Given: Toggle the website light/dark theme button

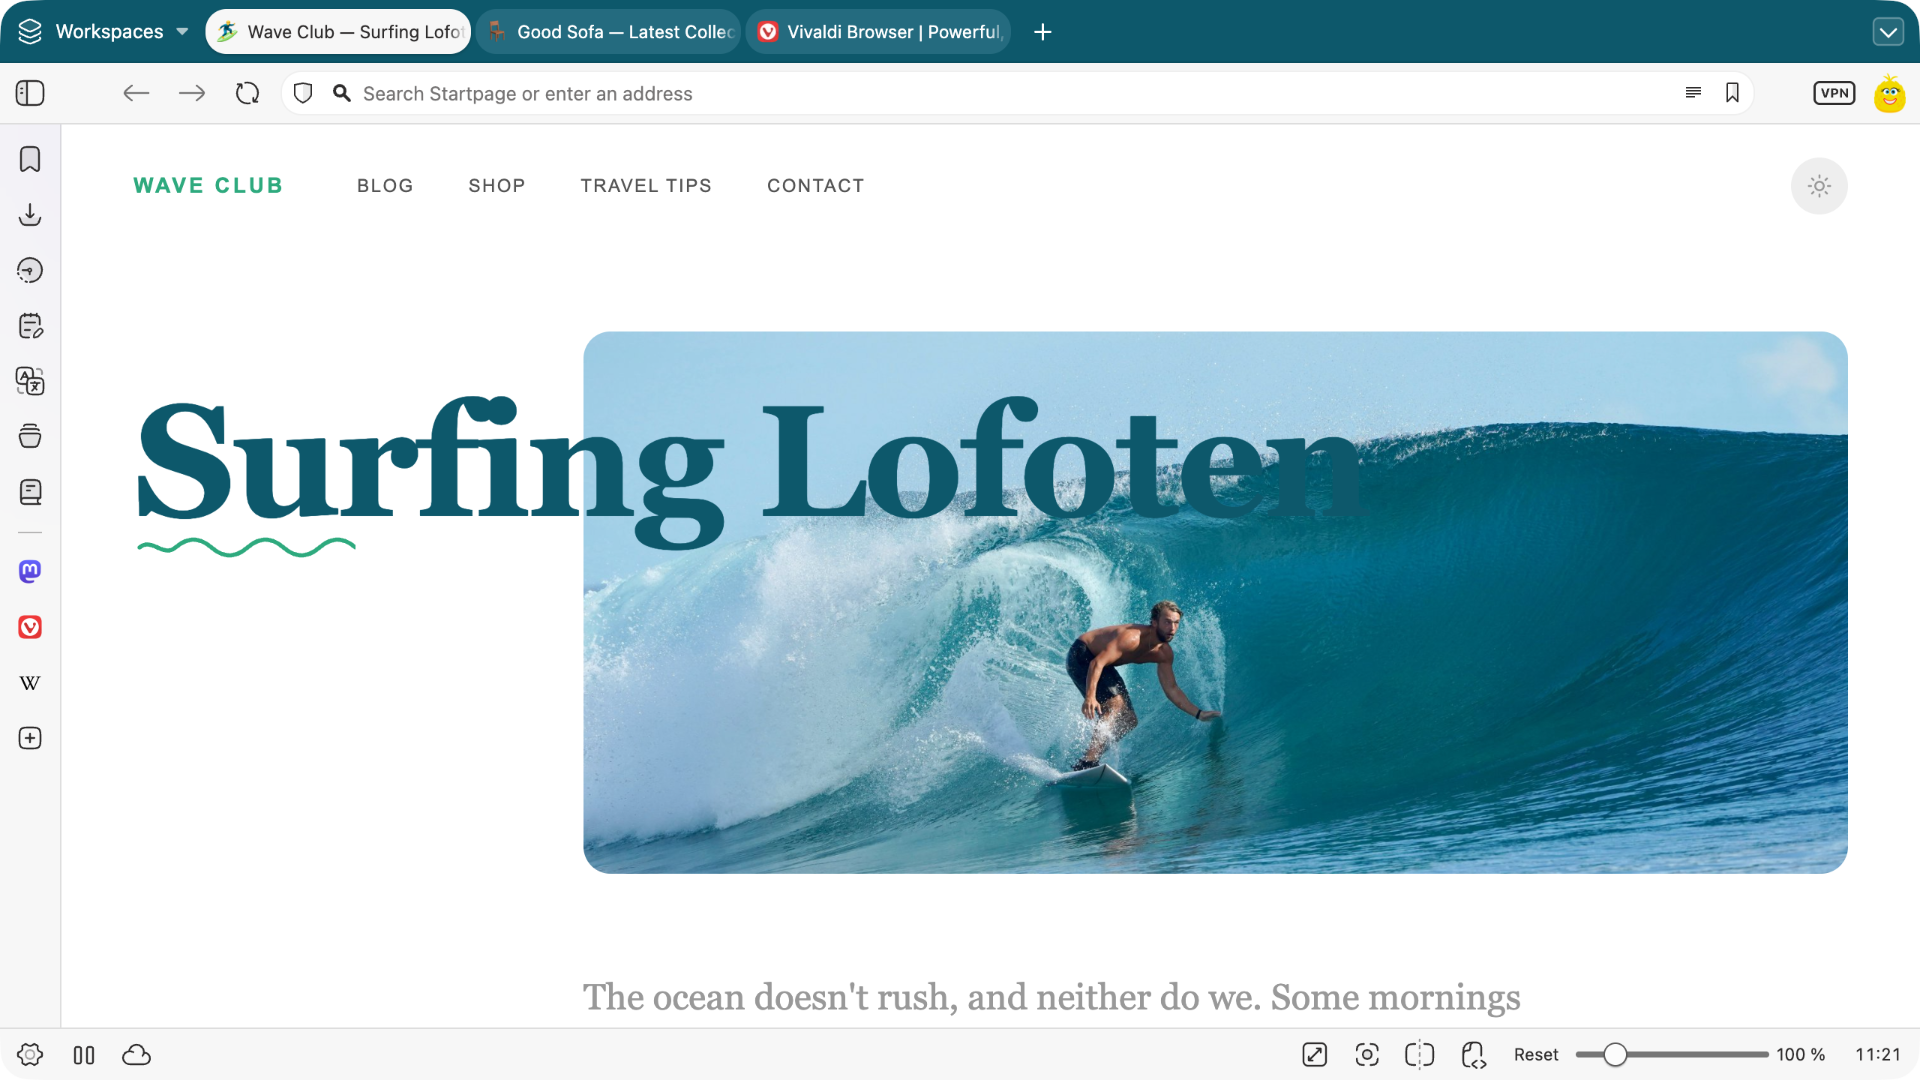Looking at the screenshot, I should (1819, 186).
